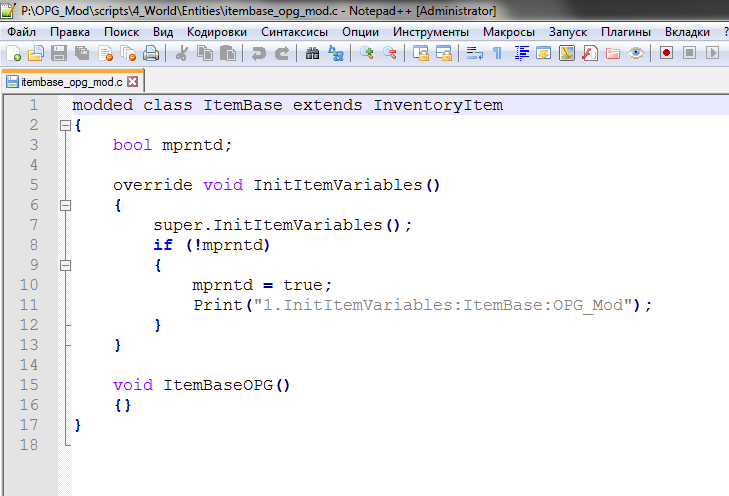Image resolution: width=729 pixels, height=496 pixels.
Task: Click 'override void InitItemVariables()' on line 5
Action: [277, 185]
